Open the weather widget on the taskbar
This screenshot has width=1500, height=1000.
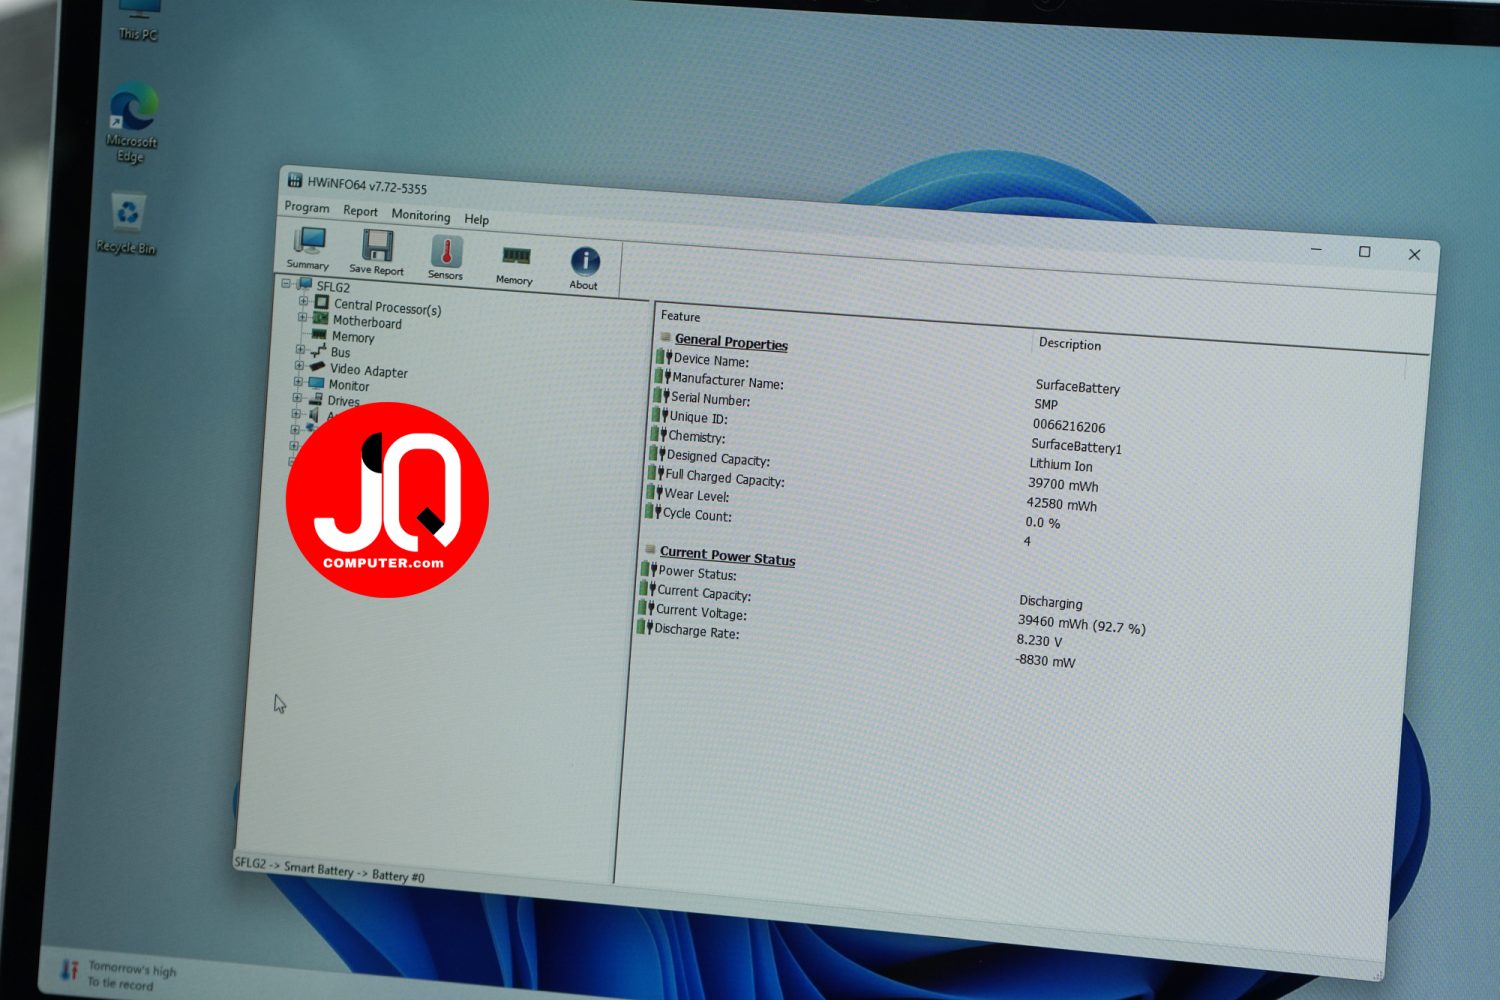pos(118,975)
